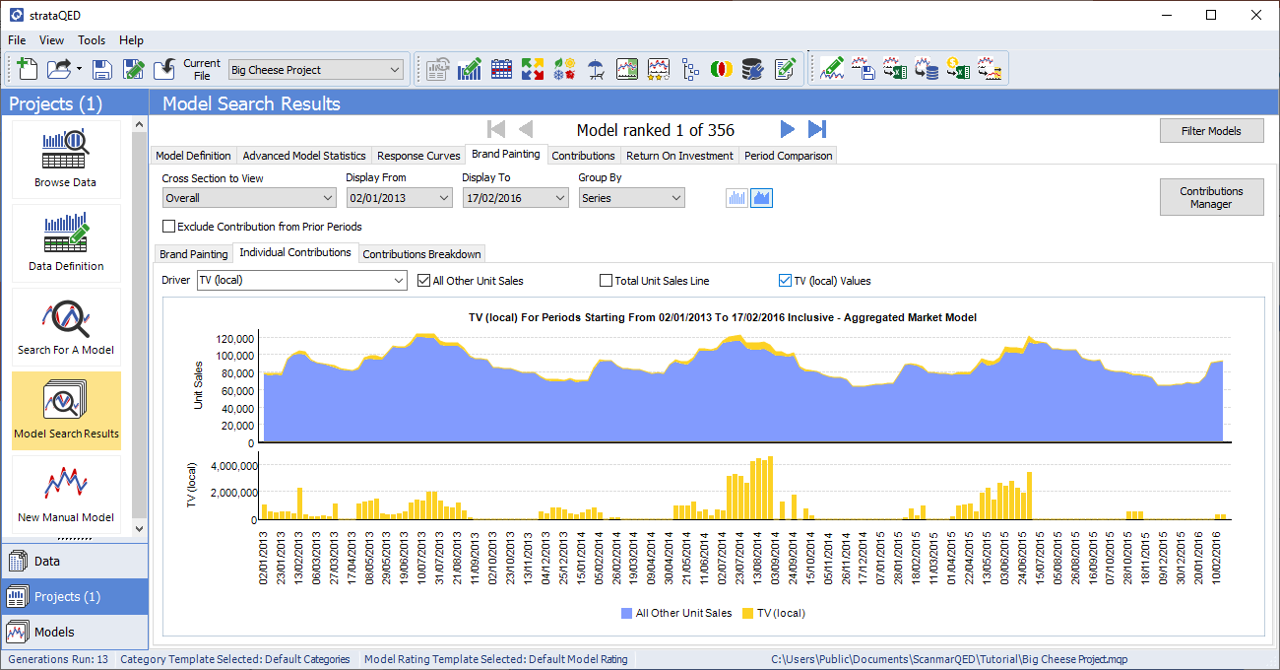Screen dimensions: 1280x670
Task: Open the Tools menu
Action: tap(92, 40)
